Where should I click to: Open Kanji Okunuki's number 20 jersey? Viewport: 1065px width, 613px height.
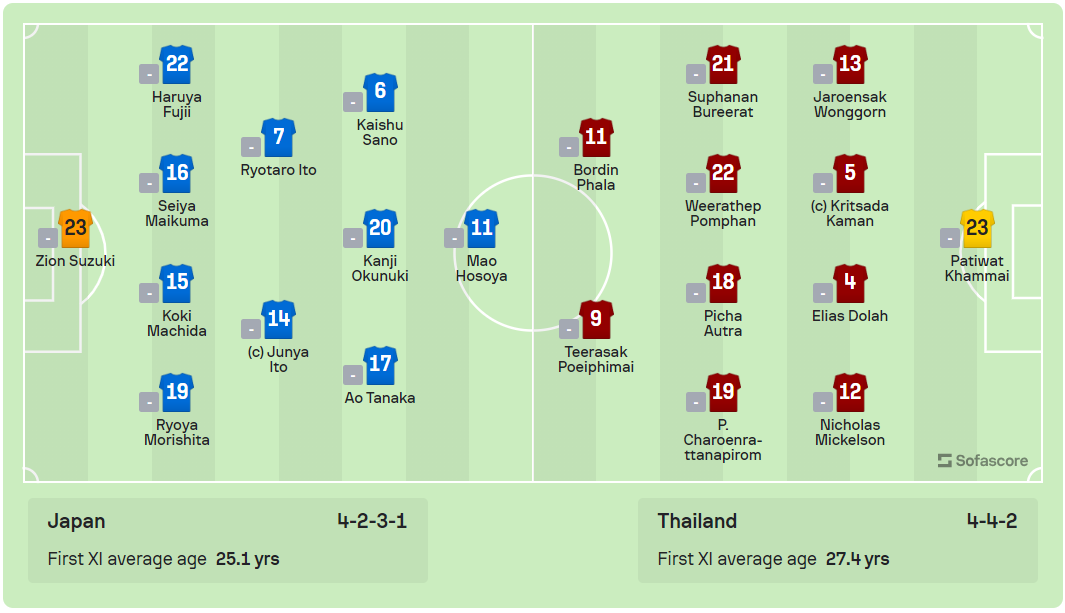380,228
